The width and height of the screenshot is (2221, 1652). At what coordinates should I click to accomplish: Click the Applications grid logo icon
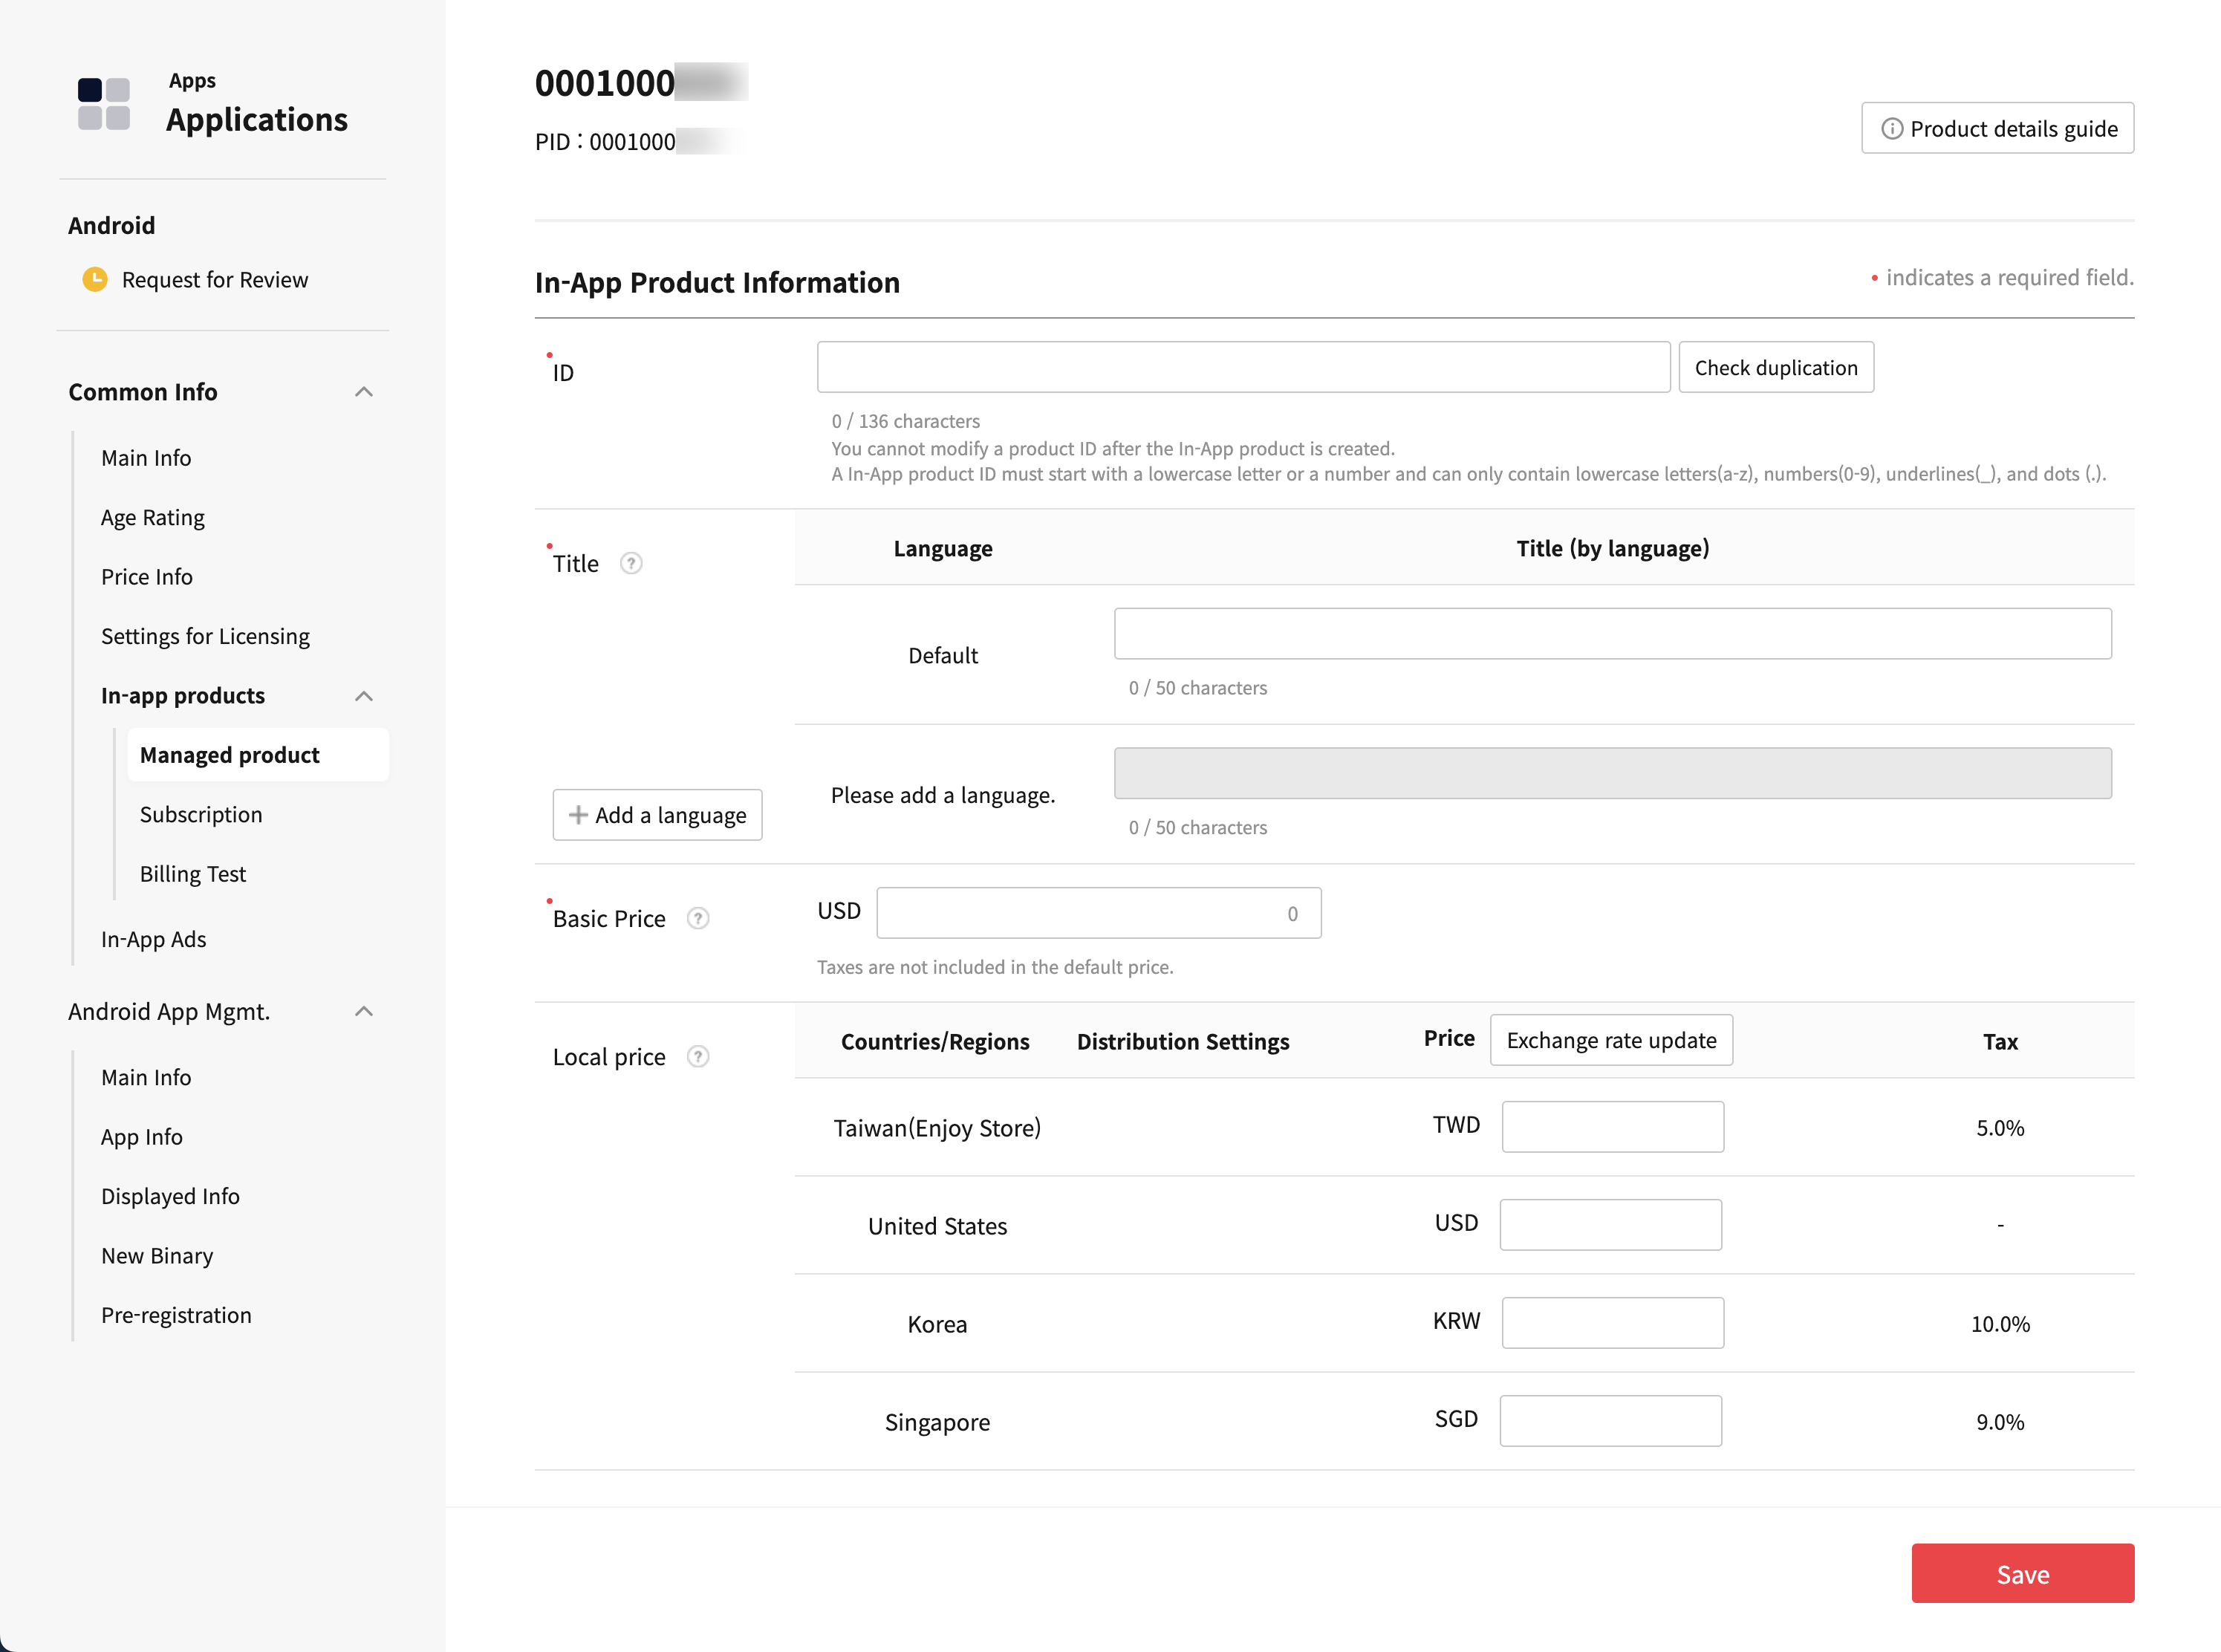(x=104, y=104)
